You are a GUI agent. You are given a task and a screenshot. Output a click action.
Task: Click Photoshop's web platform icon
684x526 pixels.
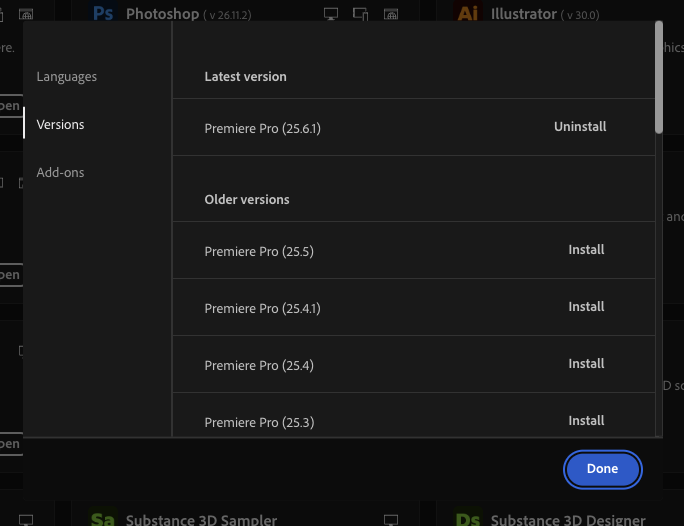pos(391,15)
